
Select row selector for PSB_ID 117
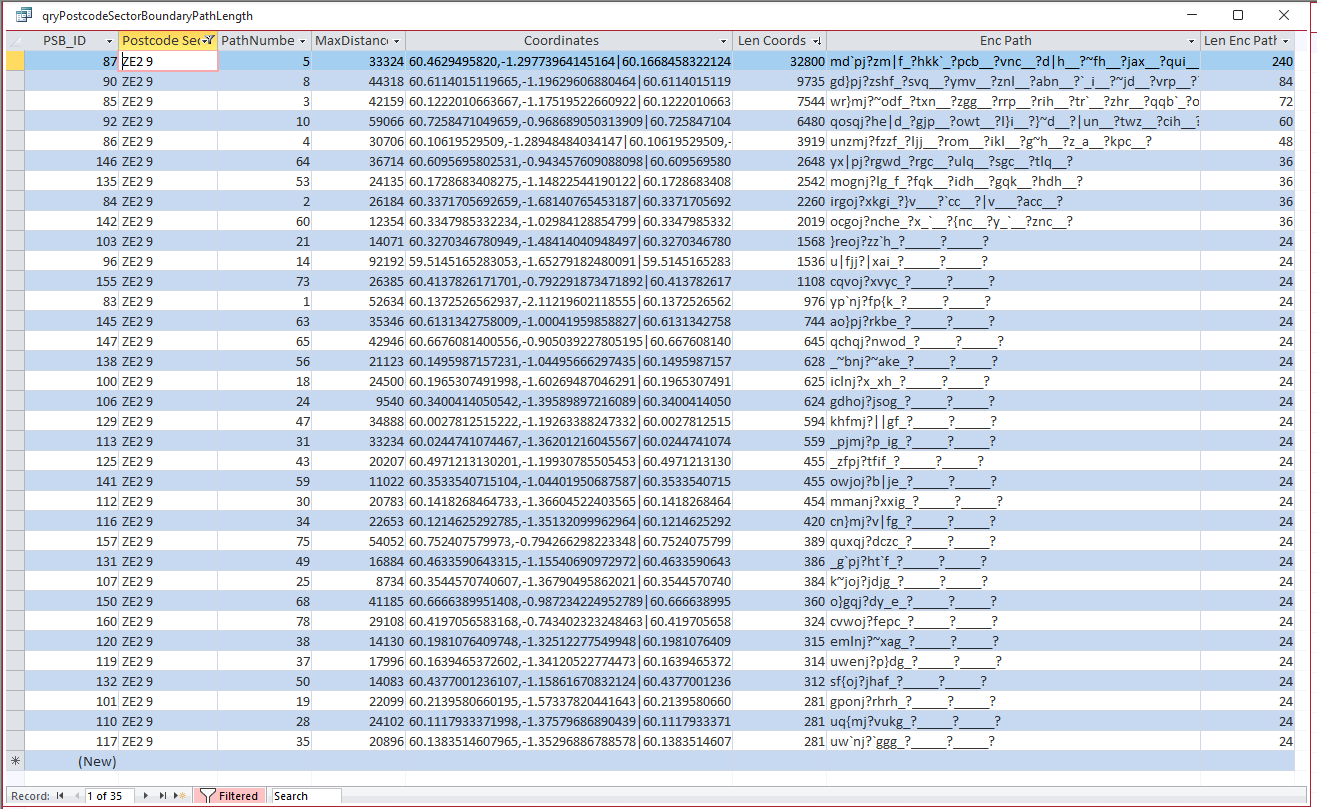click(14, 741)
